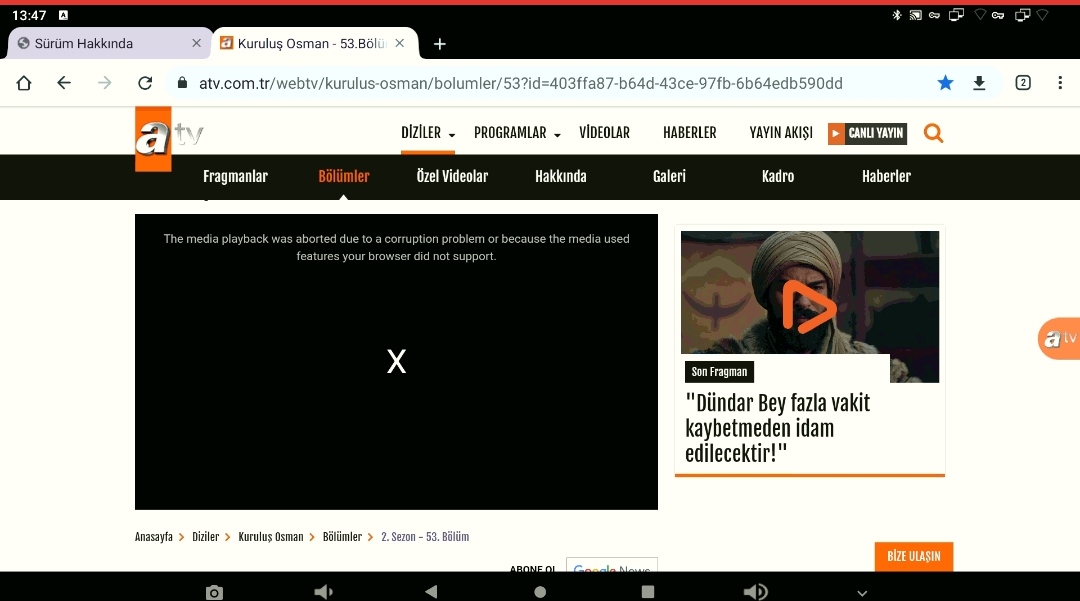This screenshot has width=1080, height=601.
Task: Edit the atv.com.tr address bar URL
Action: [521, 83]
